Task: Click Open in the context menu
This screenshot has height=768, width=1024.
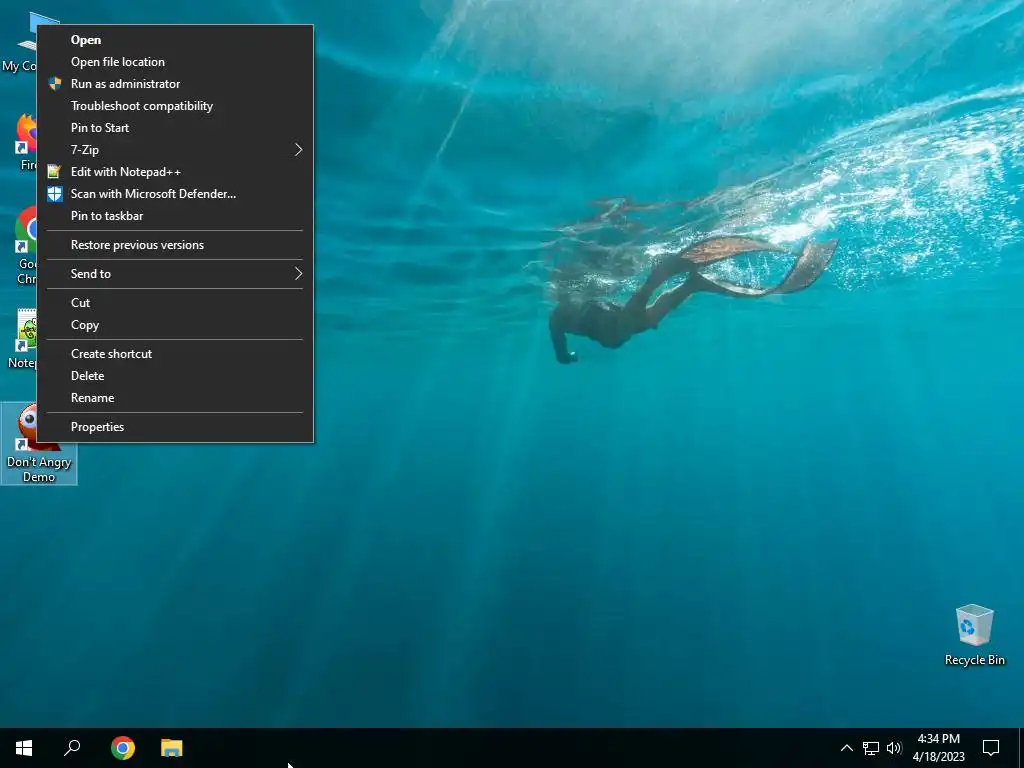Action: 175,40
